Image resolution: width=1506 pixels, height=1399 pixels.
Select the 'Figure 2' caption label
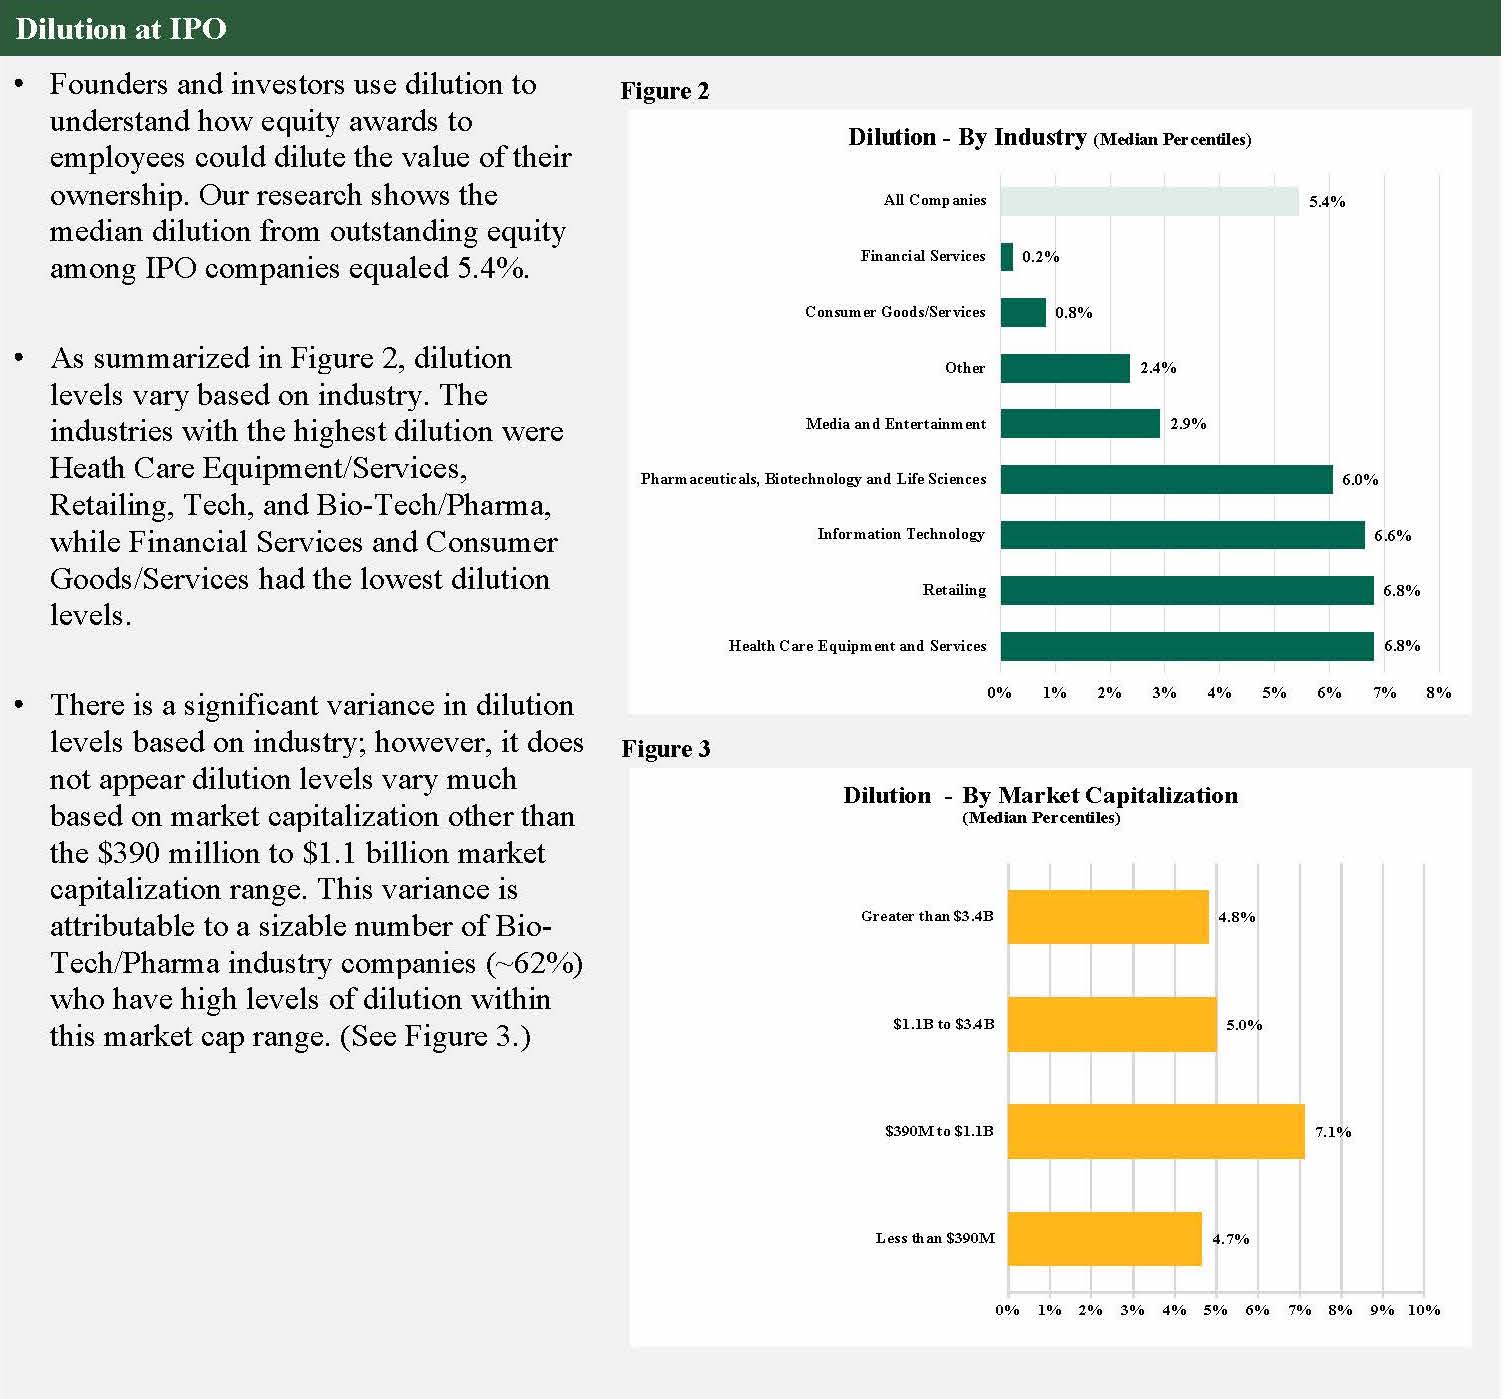click(x=664, y=91)
